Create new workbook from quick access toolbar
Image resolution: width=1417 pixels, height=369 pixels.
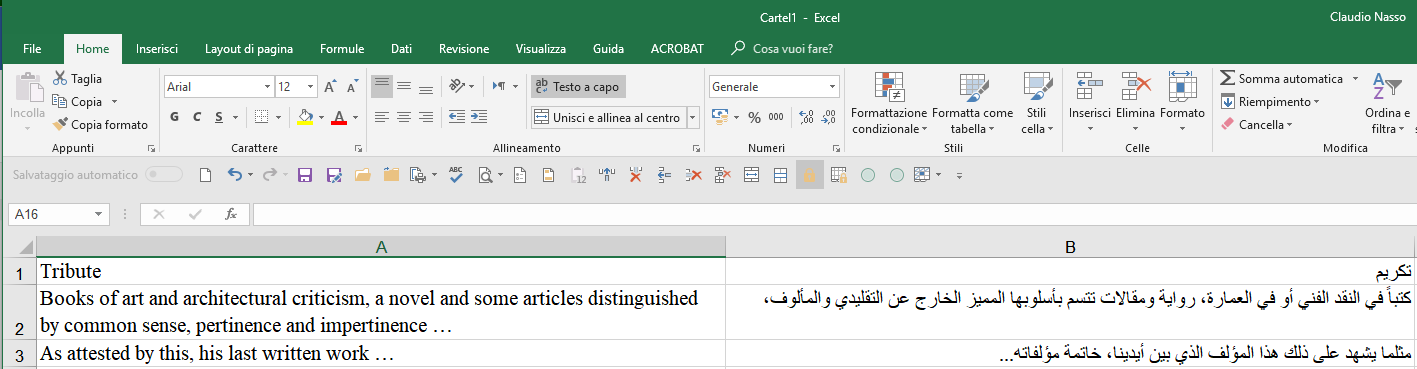tap(206, 175)
